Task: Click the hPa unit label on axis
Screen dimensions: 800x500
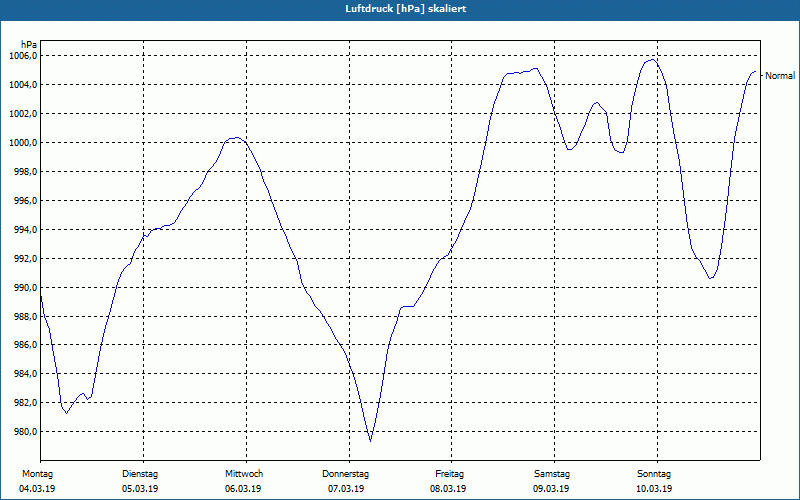Action: 29,44
